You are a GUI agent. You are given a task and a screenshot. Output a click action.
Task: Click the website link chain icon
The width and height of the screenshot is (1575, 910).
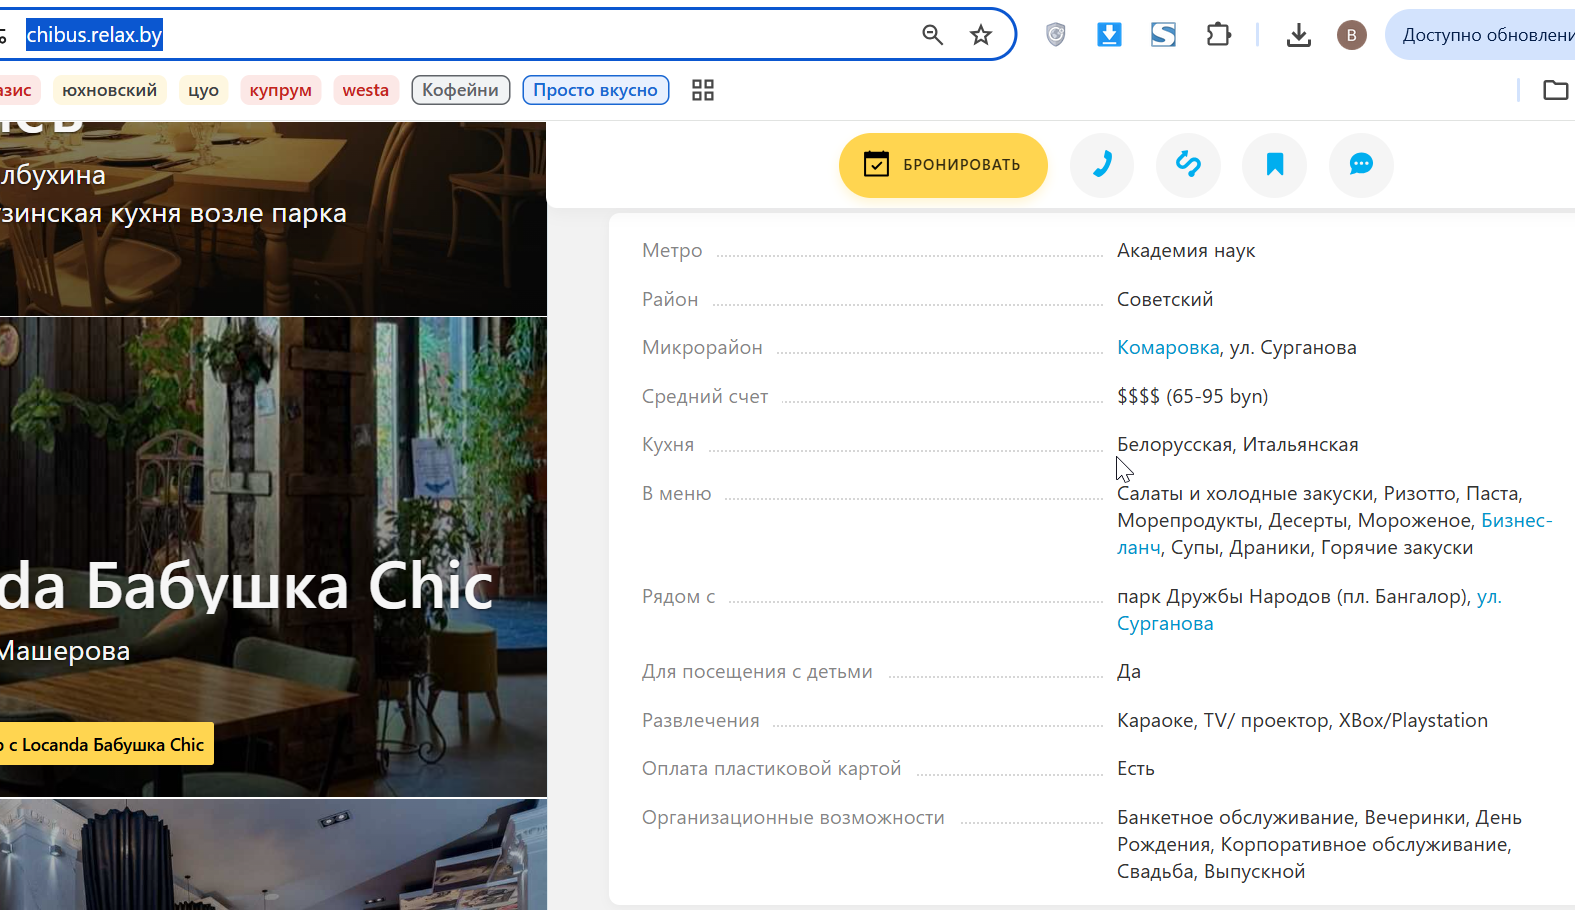click(1188, 165)
